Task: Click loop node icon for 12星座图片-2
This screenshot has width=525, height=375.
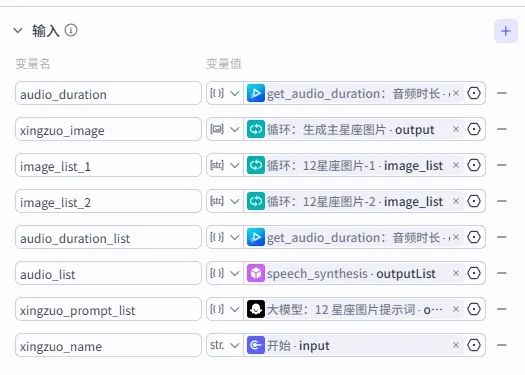Action: tap(256, 201)
